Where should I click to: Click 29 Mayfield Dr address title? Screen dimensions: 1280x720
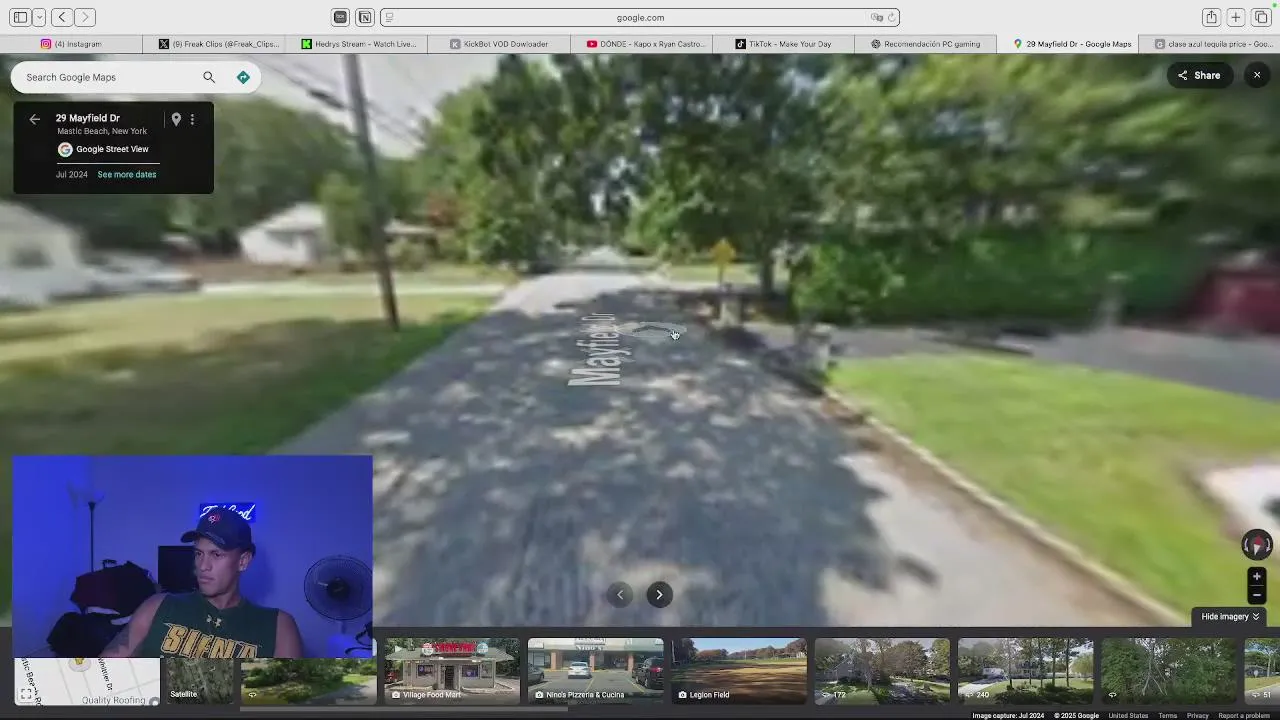[88, 118]
